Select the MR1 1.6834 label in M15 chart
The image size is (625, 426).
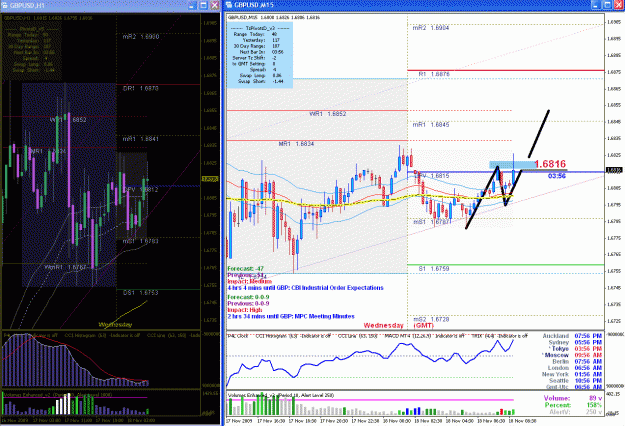[x=296, y=144]
